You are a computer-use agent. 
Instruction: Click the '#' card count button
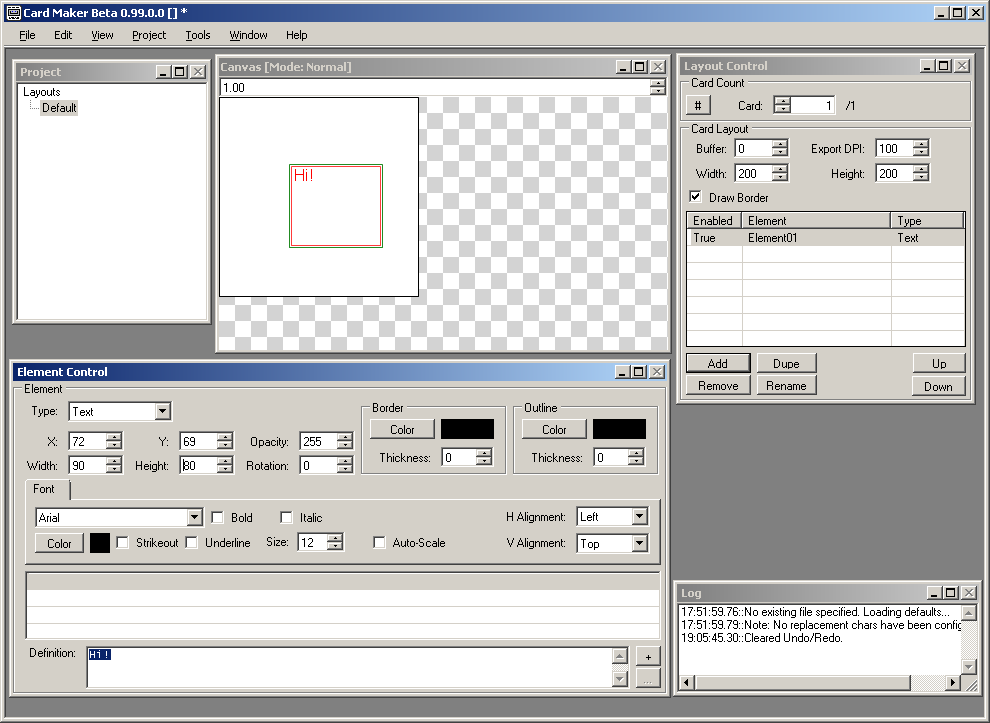698,106
